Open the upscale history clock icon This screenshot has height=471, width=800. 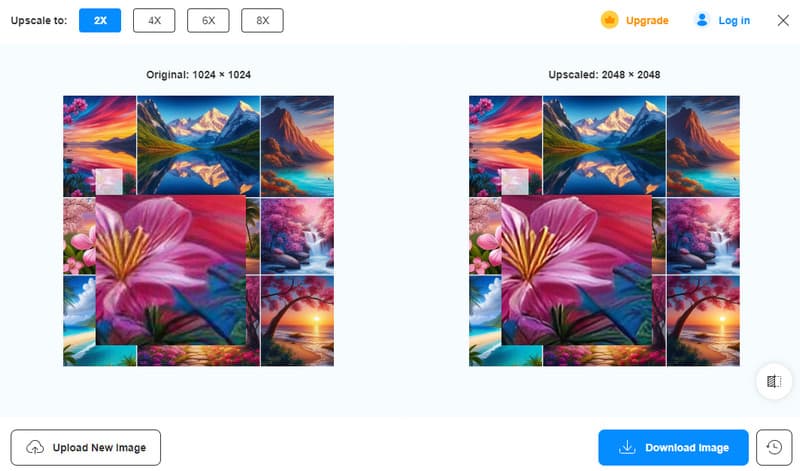tap(773, 447)
